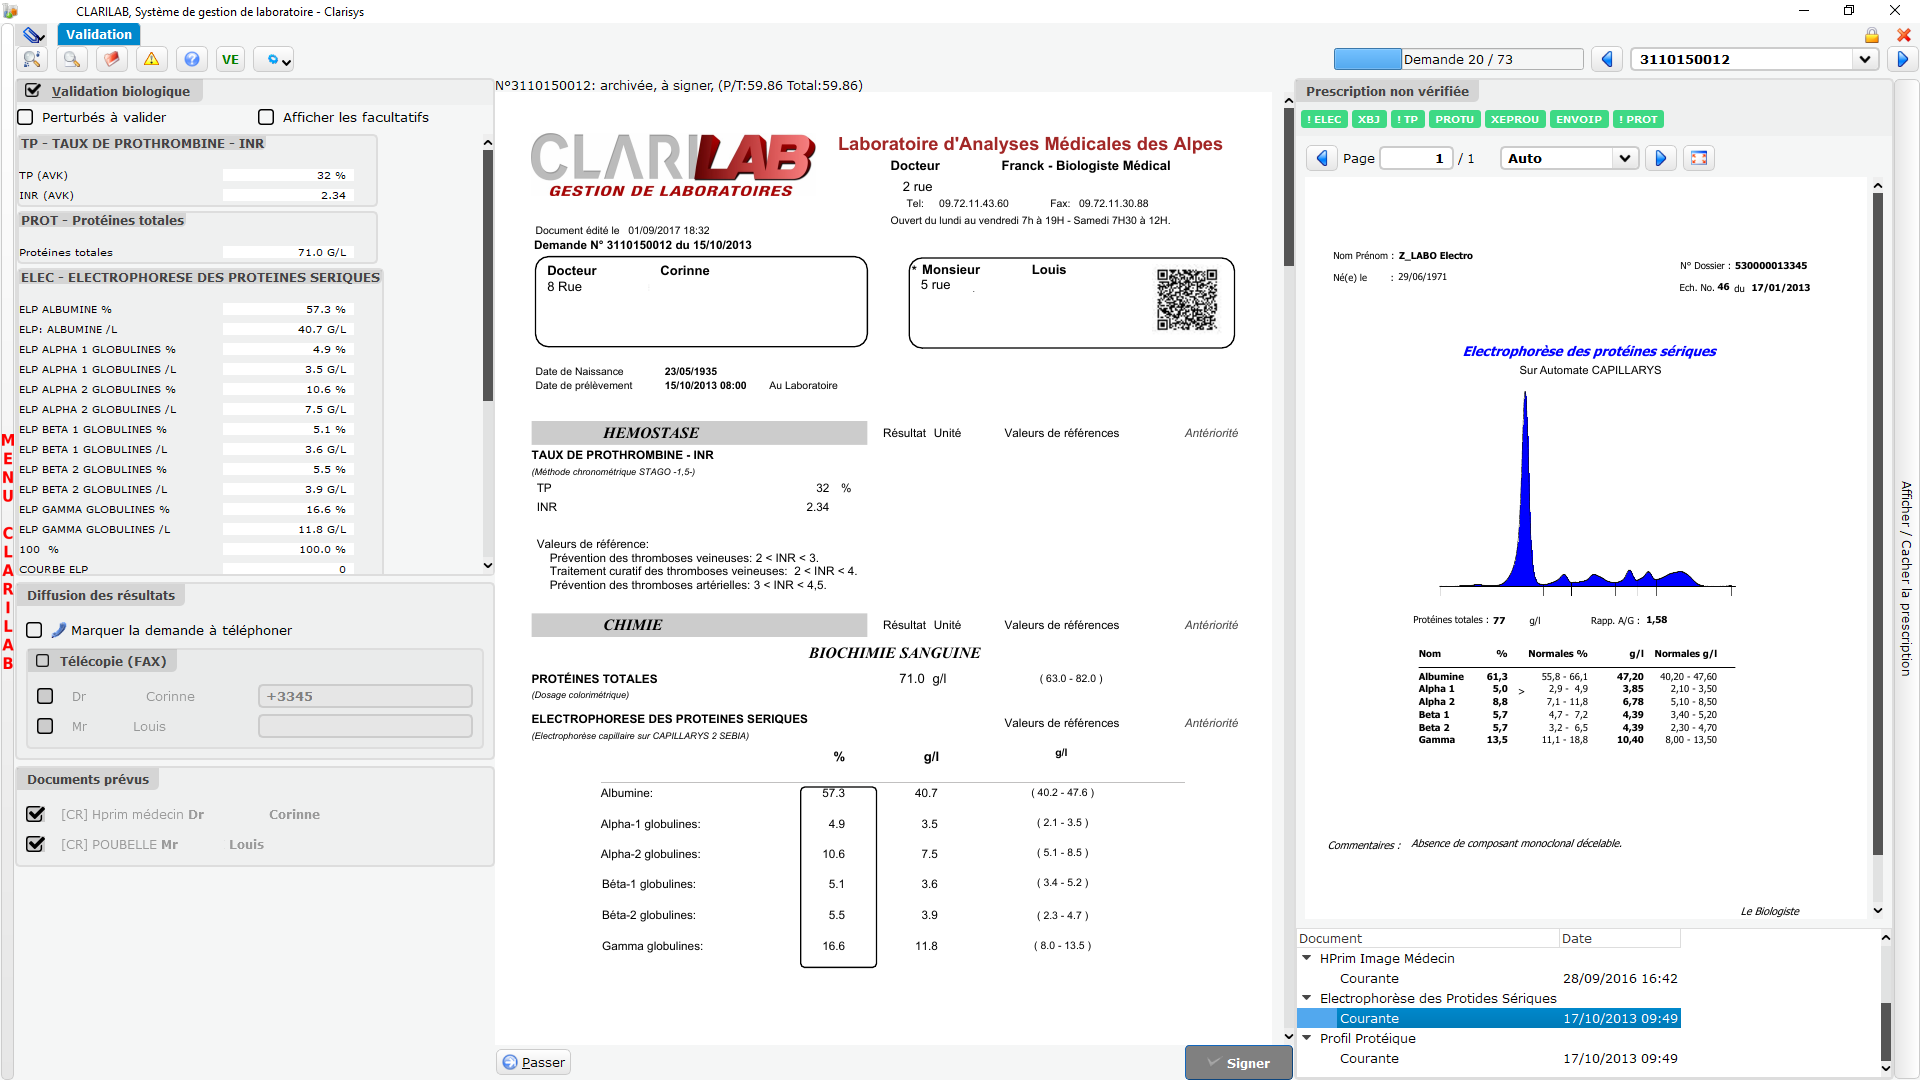Click the page number input field
The height and width of the screenshot is (1080, 1920).
(1415, 158)
